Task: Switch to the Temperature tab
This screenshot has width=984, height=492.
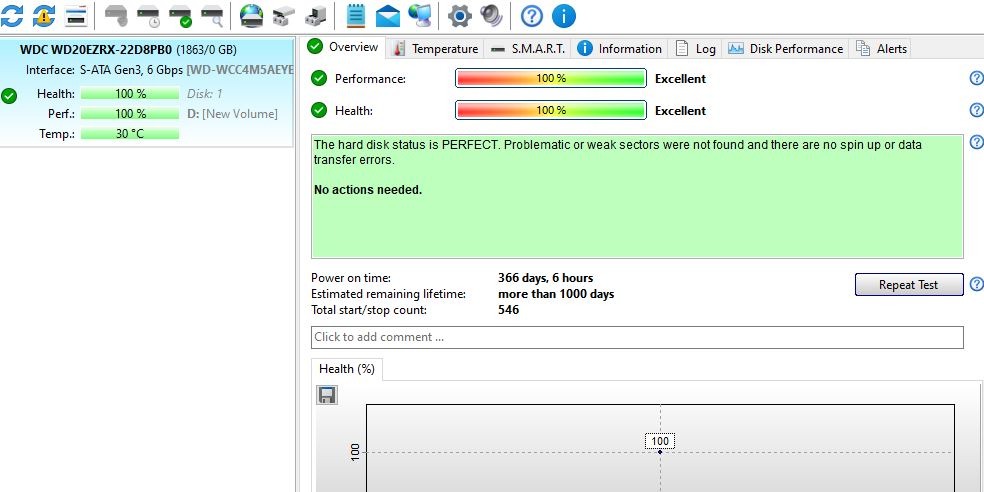Action: click(x=436, y=48)
